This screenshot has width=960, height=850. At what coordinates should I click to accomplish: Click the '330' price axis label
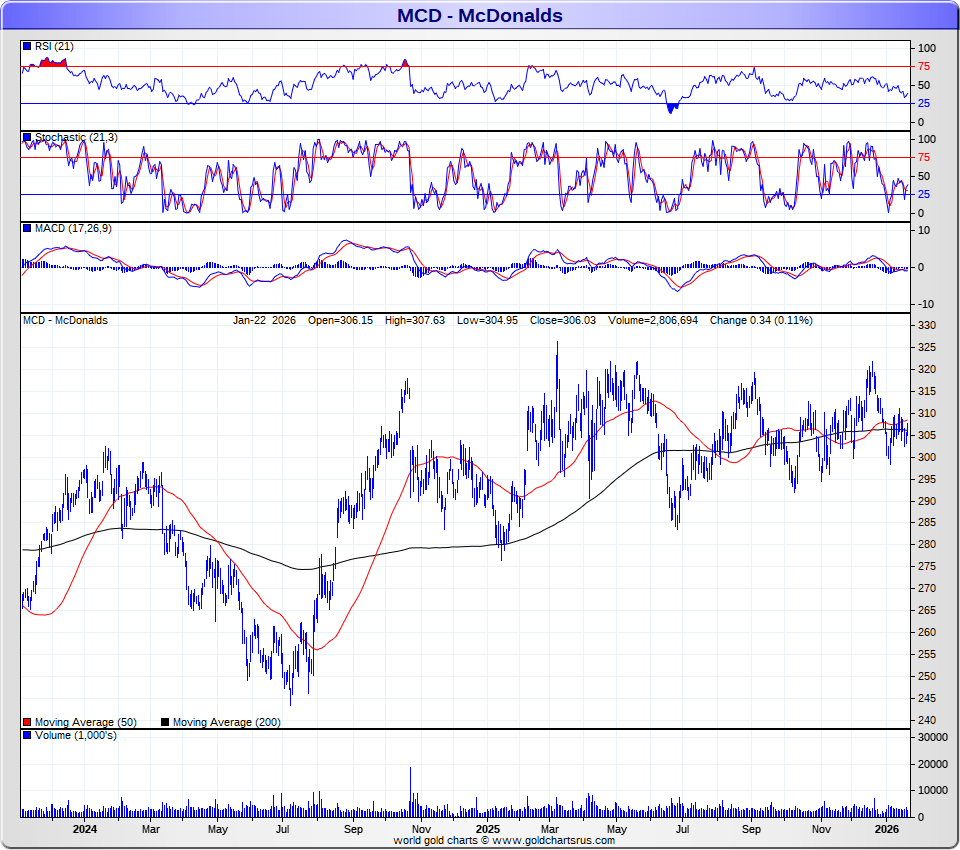point(927,325)
